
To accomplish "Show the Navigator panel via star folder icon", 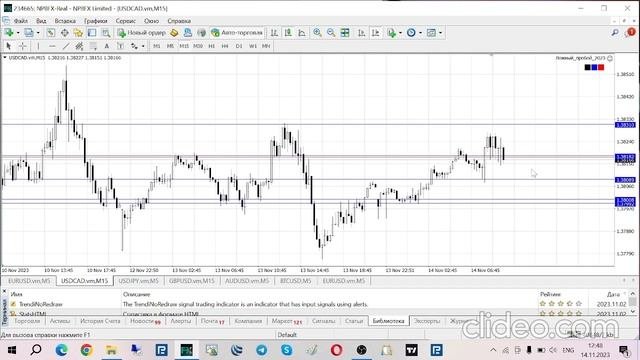I will coord(78,33).
